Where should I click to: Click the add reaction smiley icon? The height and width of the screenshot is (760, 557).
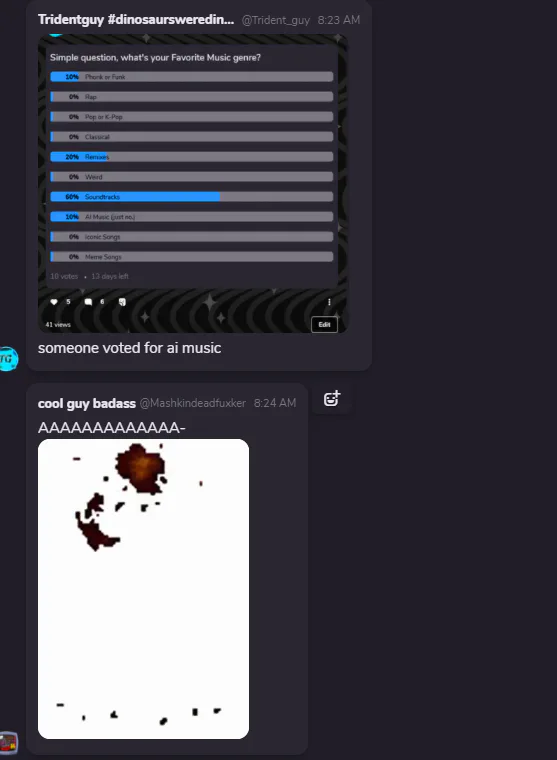(x=332, y=398)
